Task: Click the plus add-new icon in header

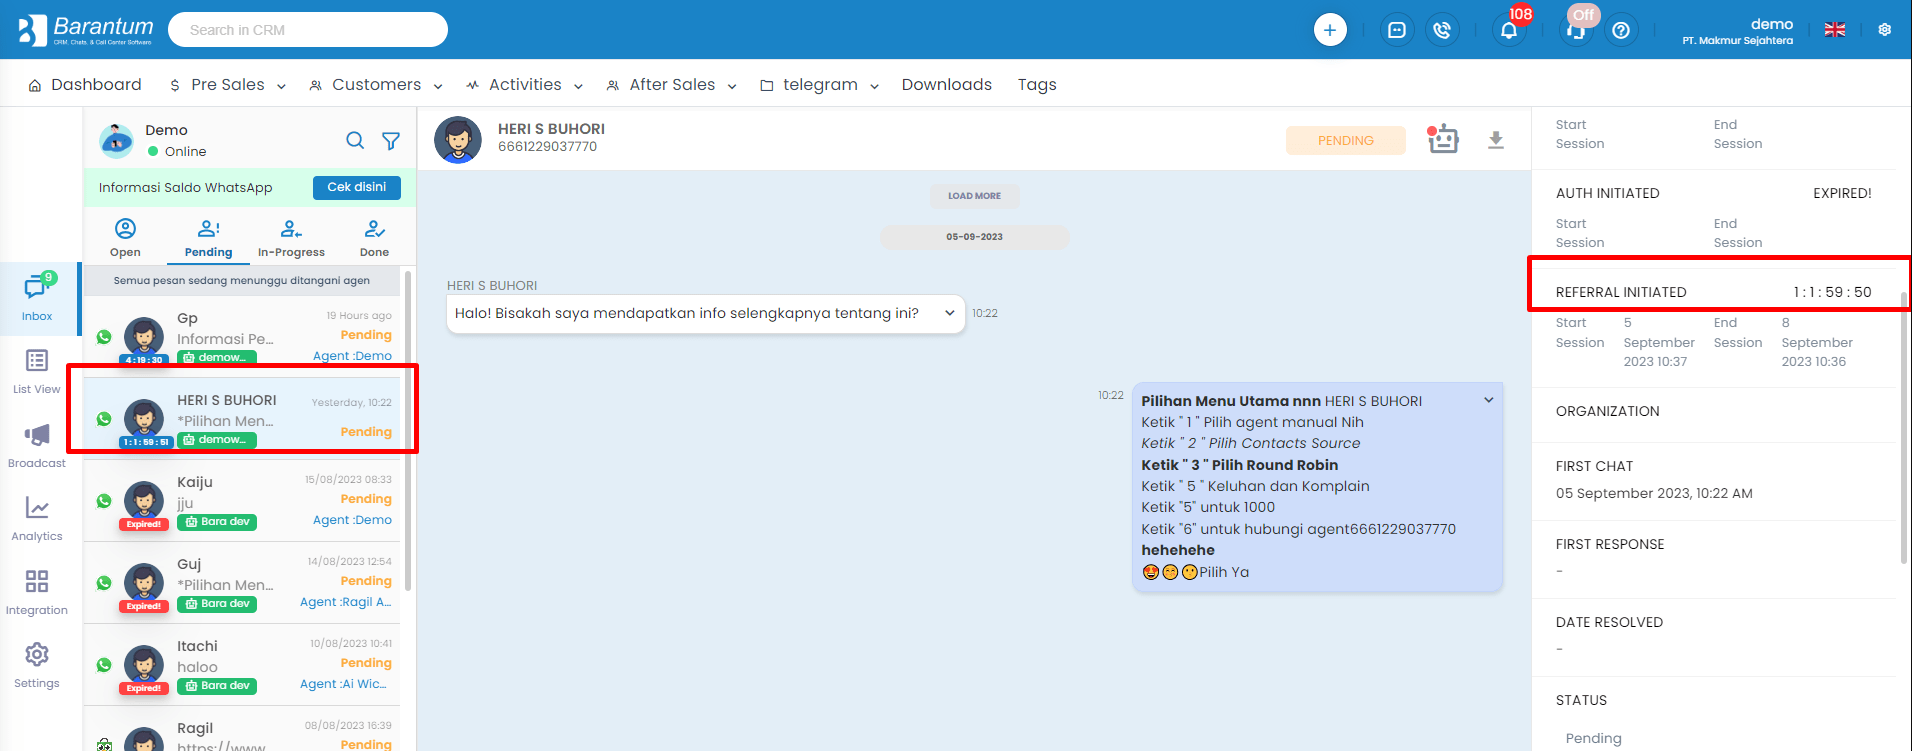Action: click(x=1329, y=30)
